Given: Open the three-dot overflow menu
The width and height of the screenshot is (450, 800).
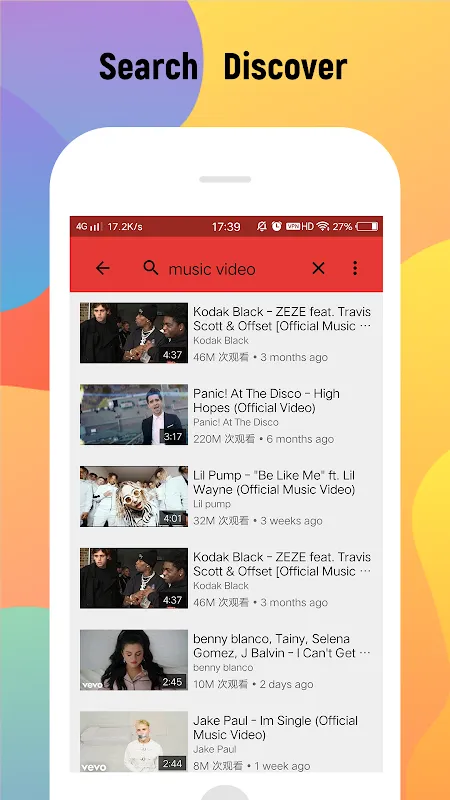Looking at the screenshot, I should [355, 268].
